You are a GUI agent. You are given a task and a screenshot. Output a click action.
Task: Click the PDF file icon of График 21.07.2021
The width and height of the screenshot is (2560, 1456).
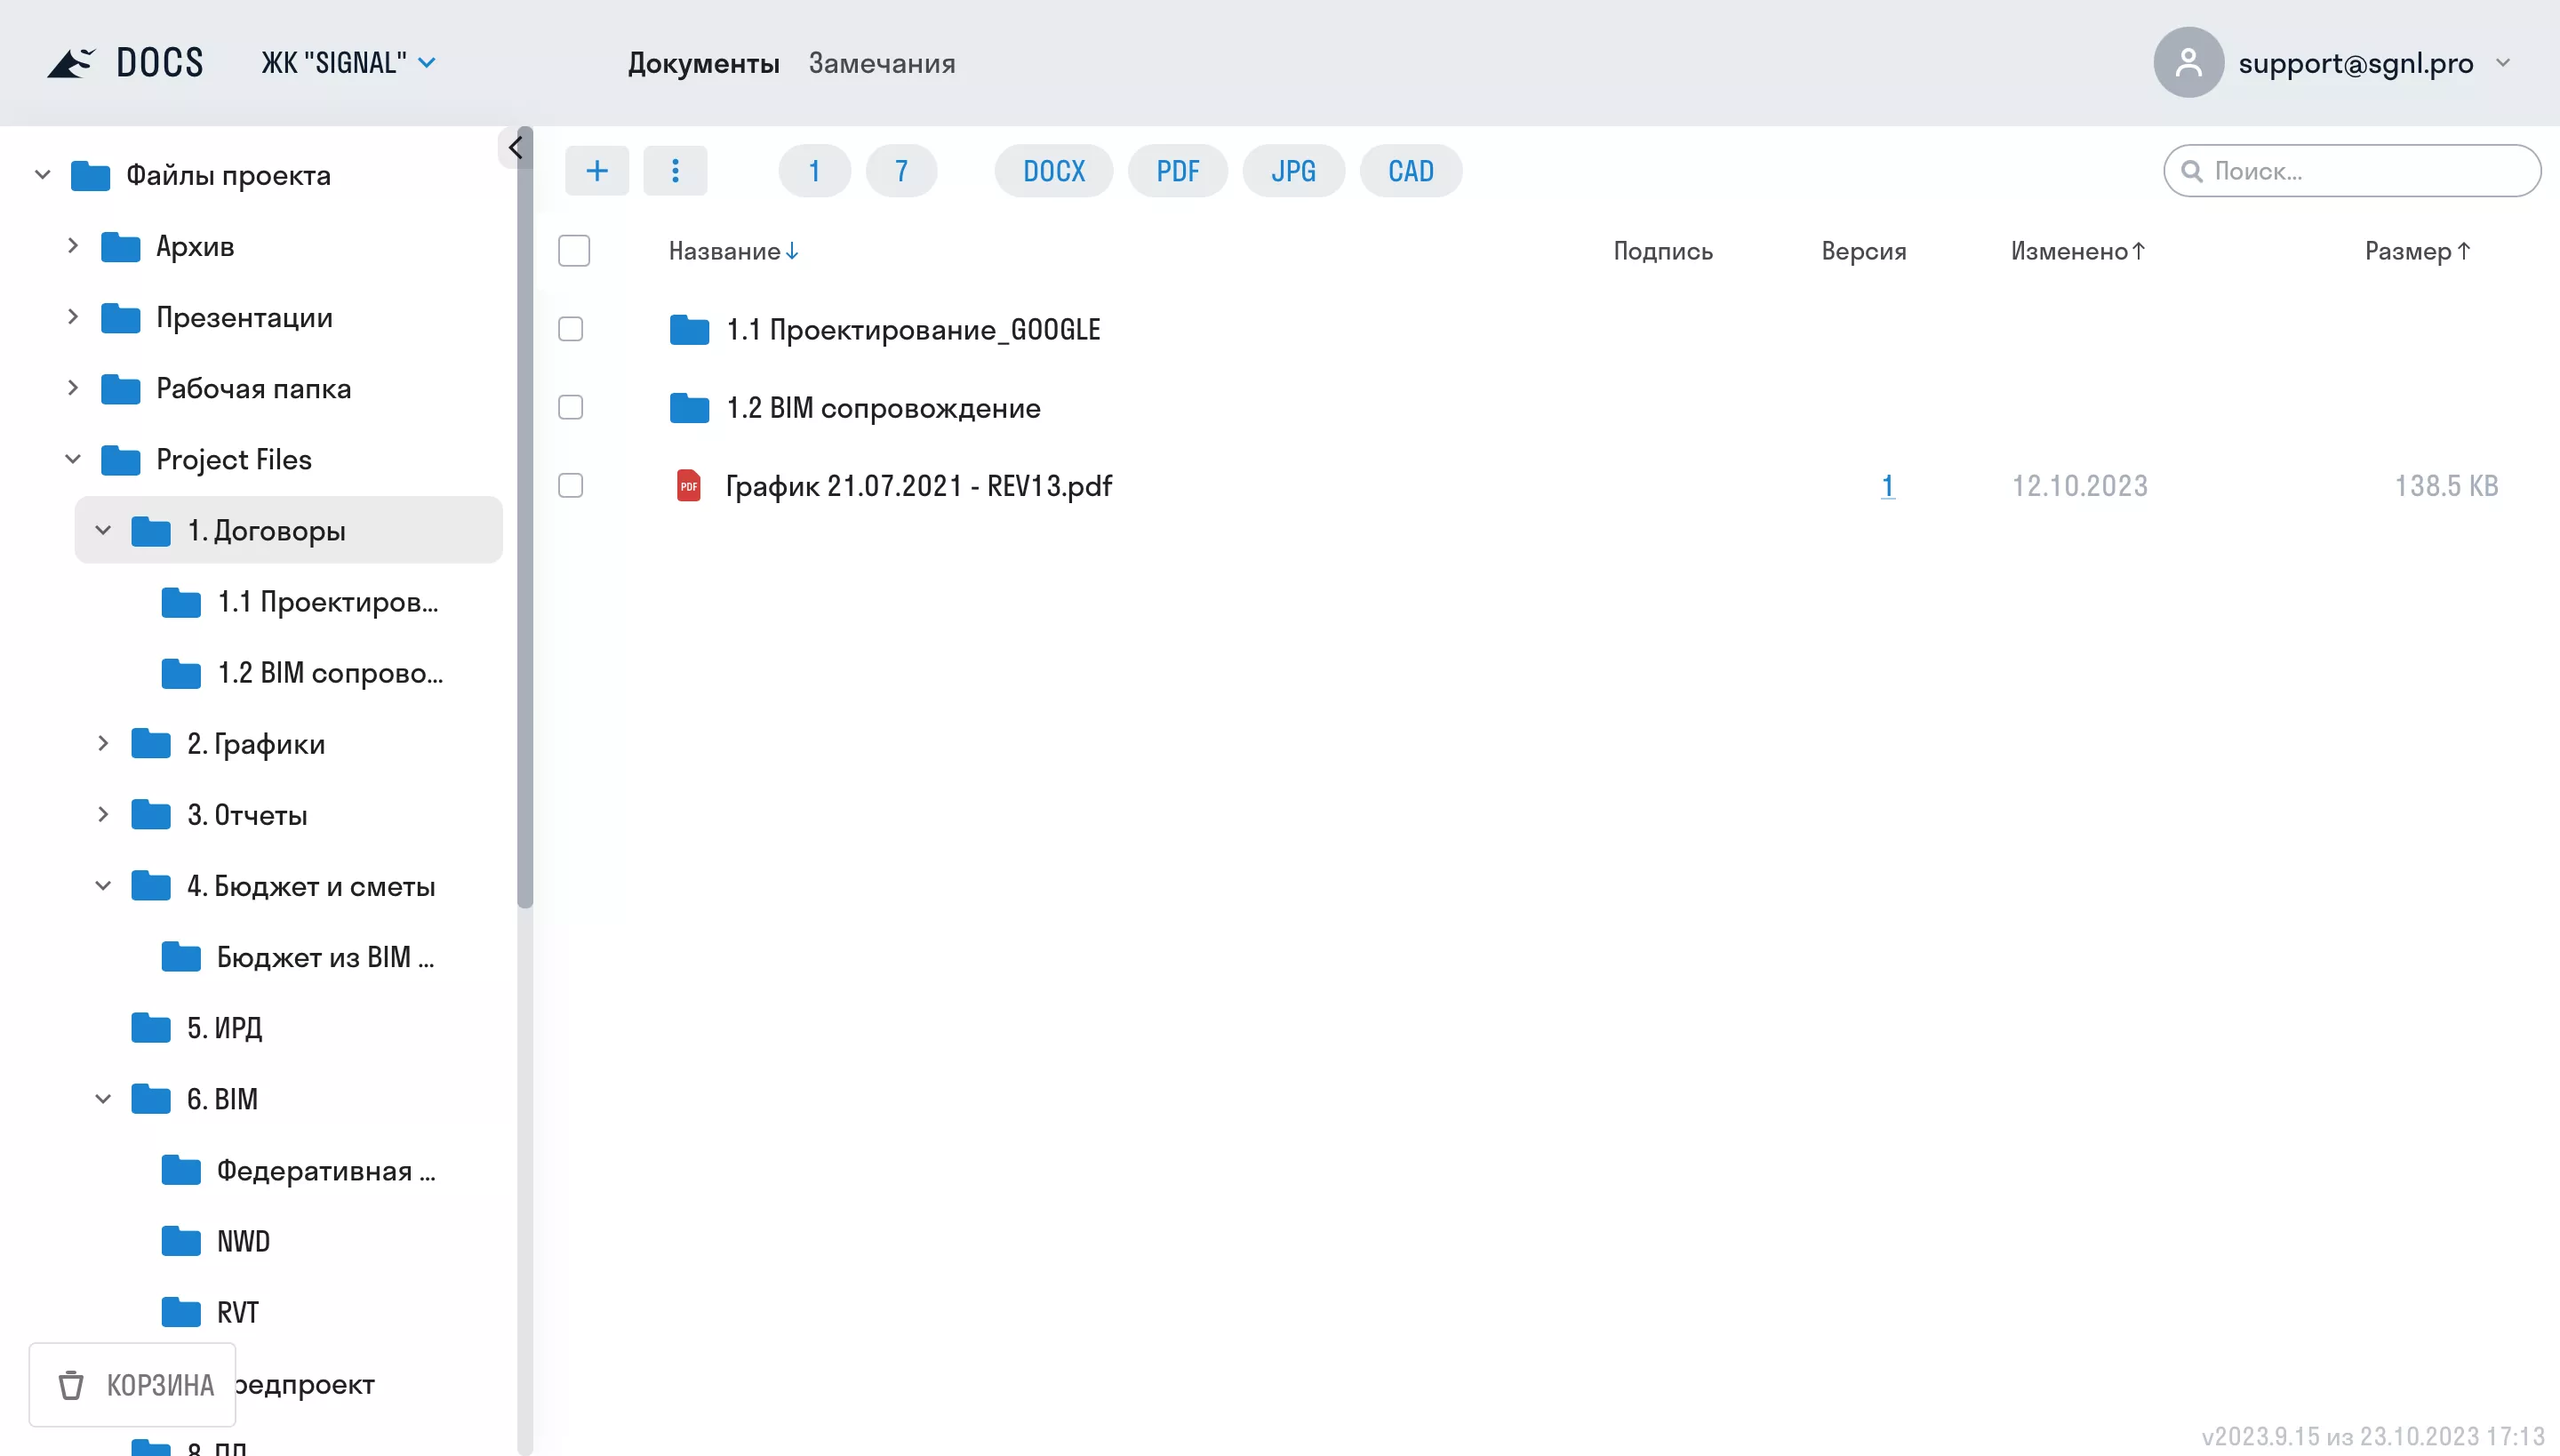pyautogui.click(x=690, y=485)
